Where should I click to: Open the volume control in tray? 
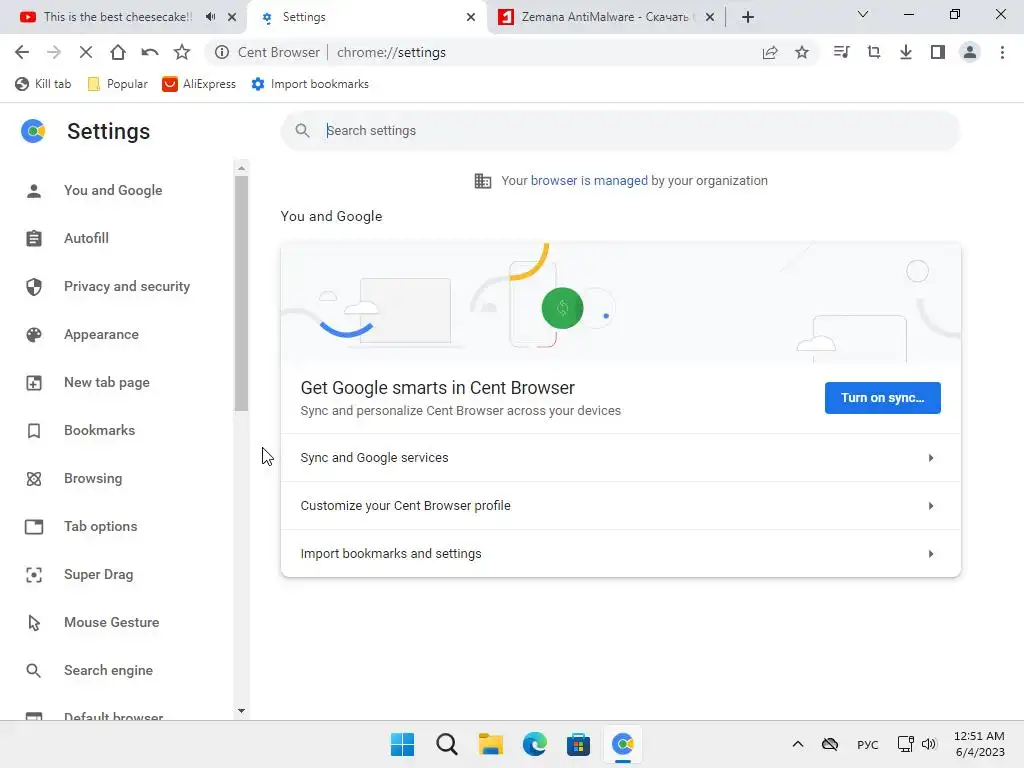pyautogui.click(x=929, y=744)
